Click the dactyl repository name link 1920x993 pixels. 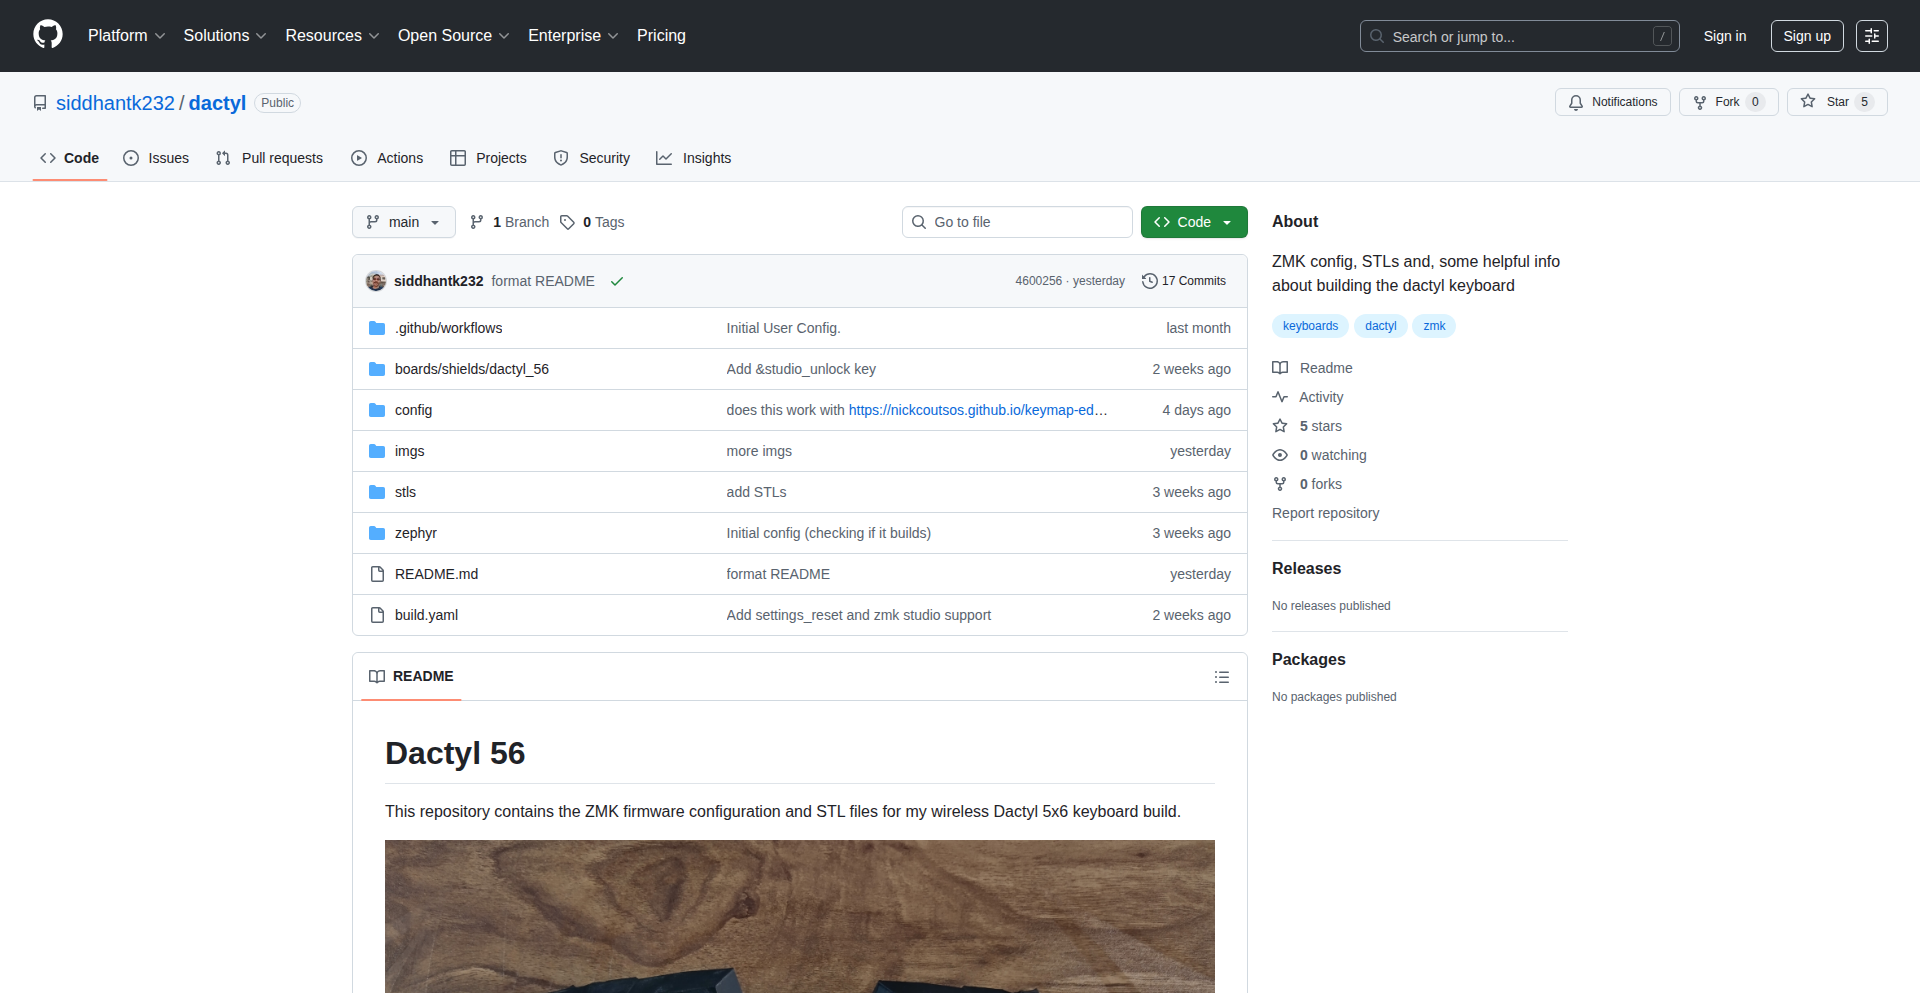click(x=217, y=103)
